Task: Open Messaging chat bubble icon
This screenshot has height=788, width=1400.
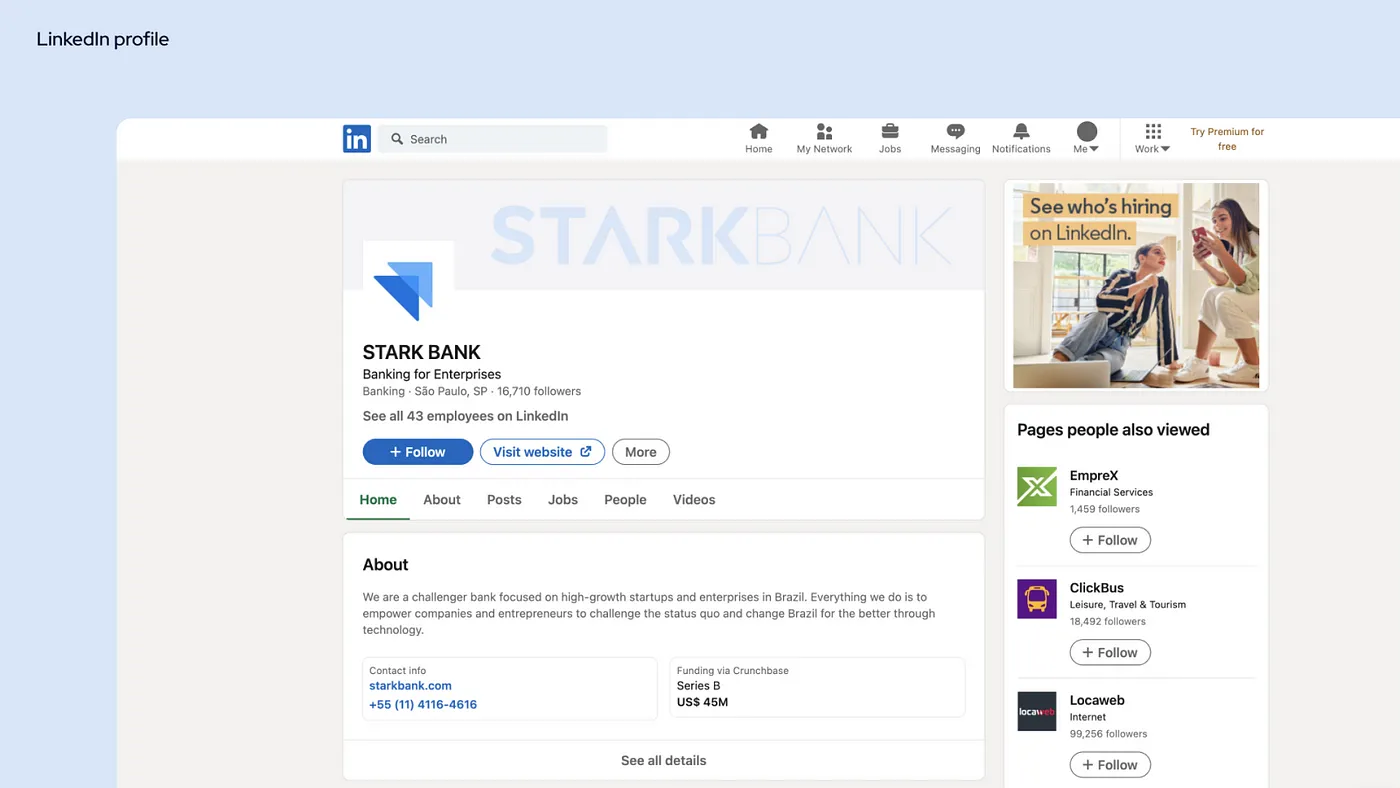Action: 955,132
